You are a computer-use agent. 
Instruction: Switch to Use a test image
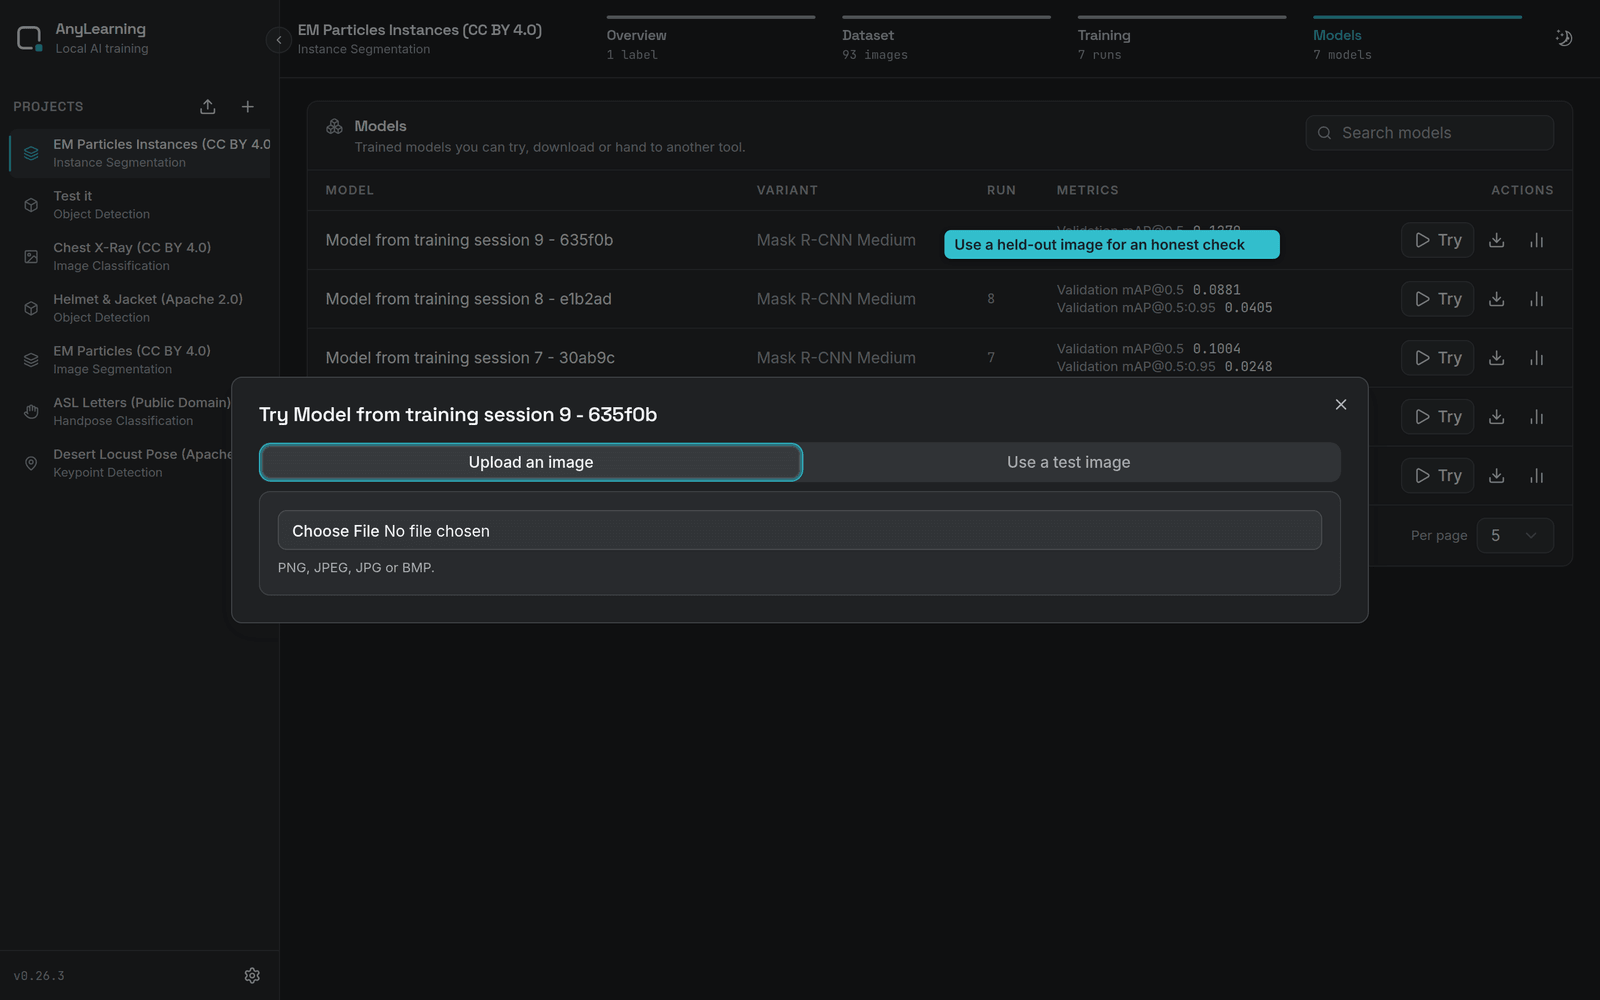pyautogui.click(x=1068, y=462)
